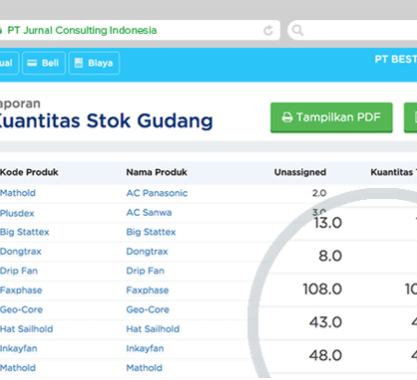417x380 pixels.
Task: Open Faxphase product name link
Action: (x=147, y=290)
